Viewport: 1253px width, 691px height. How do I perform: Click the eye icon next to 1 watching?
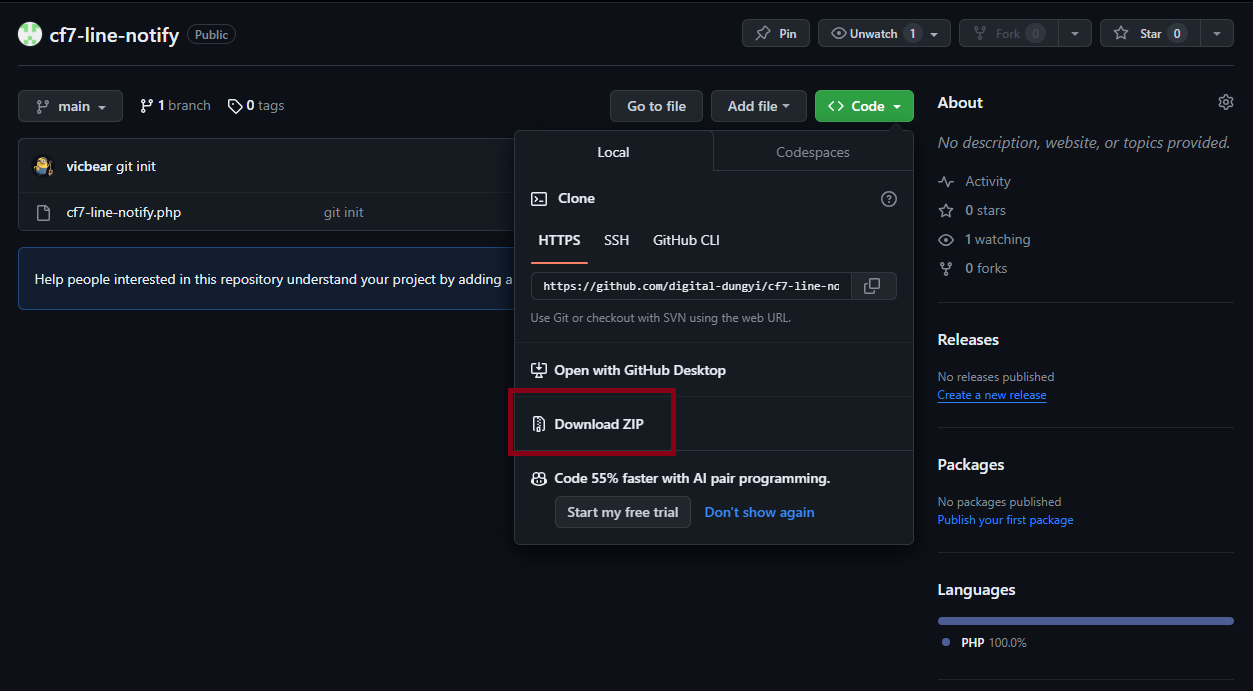(946, 240)
